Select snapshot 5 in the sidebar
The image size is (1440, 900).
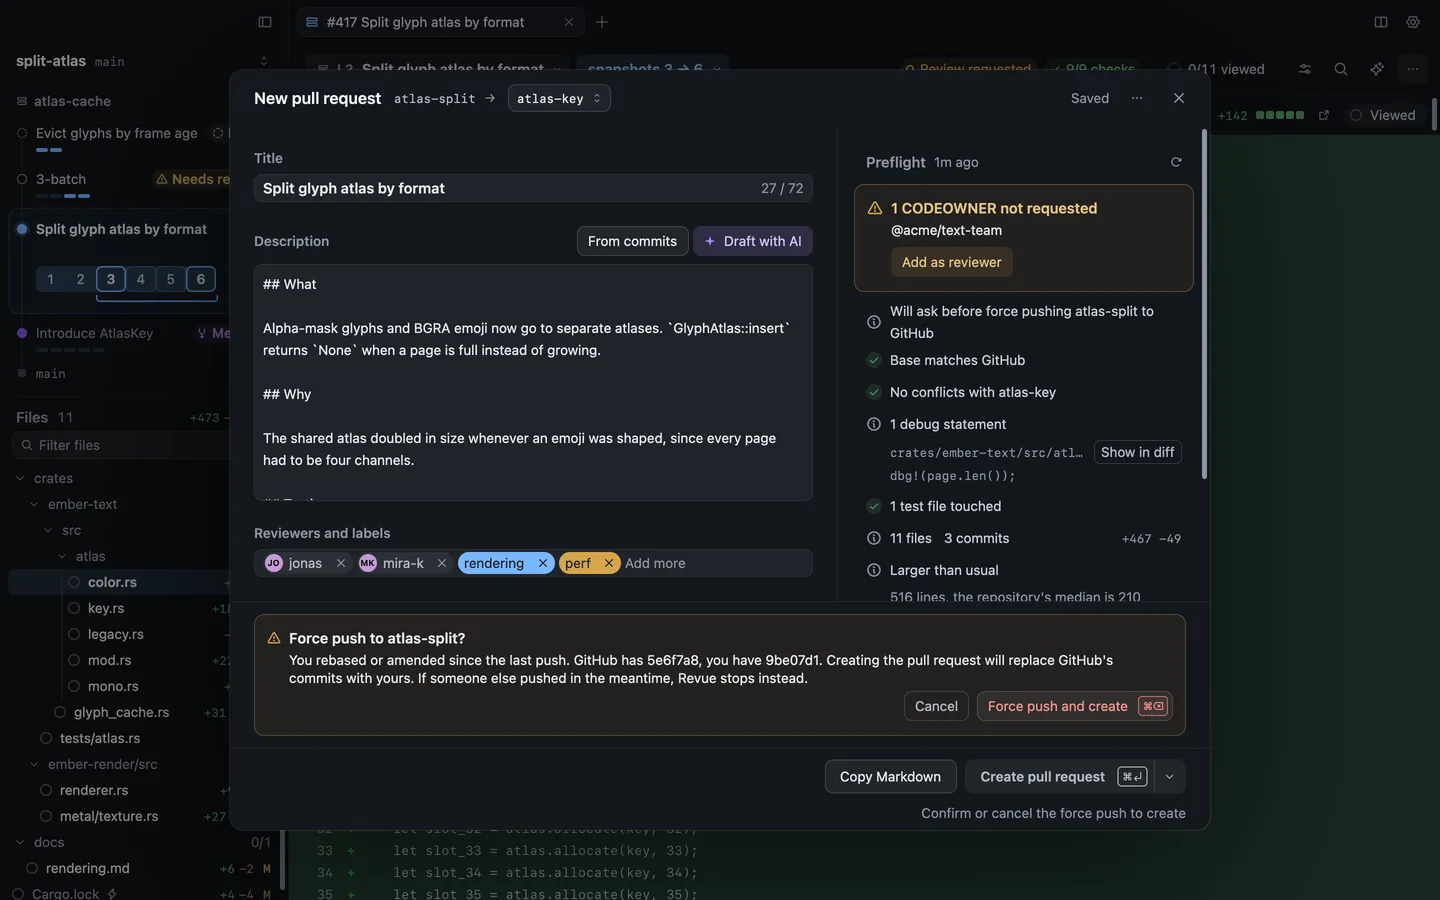coord(171,279)
